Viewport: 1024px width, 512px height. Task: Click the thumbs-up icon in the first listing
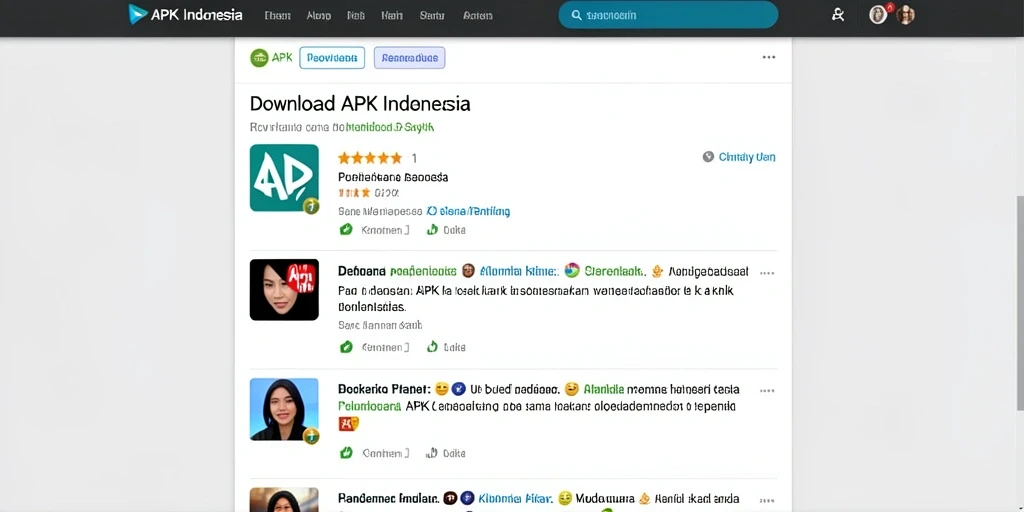coord(432,230)
